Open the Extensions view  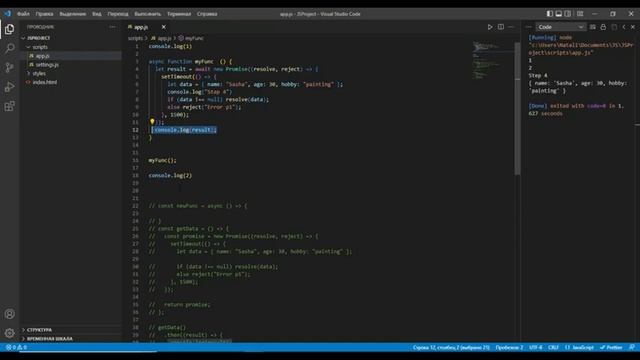pos(9,106)
